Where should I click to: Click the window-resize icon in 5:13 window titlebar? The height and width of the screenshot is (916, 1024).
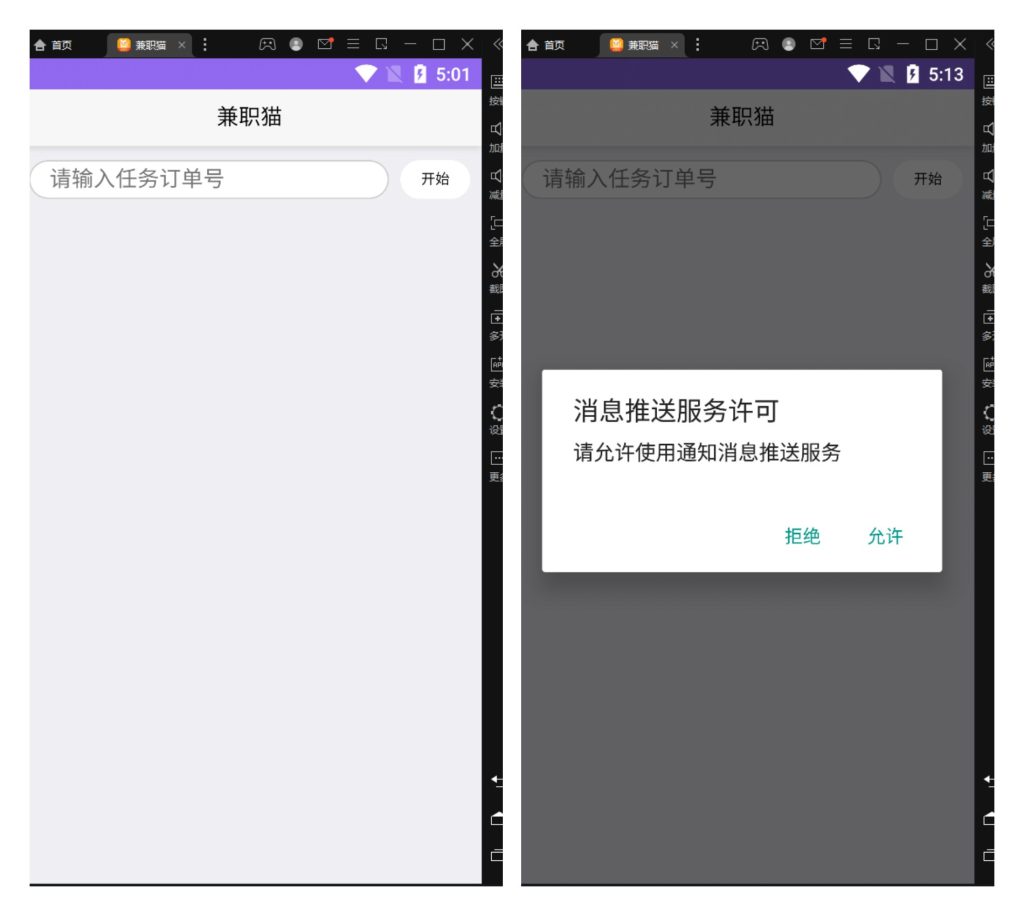pyautogui.click(x=874, y=44)
